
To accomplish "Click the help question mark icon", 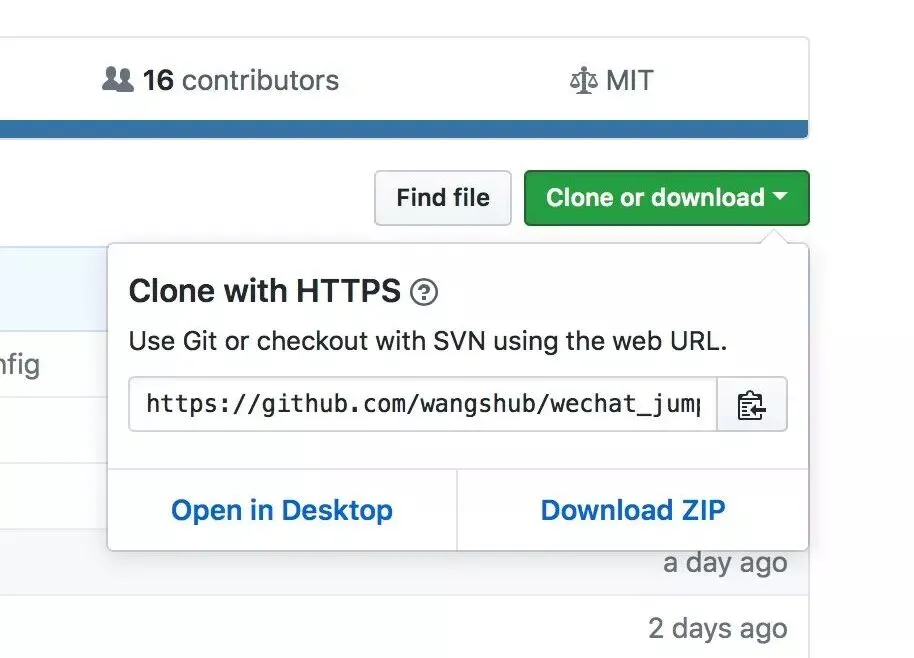I will [424, 292].
